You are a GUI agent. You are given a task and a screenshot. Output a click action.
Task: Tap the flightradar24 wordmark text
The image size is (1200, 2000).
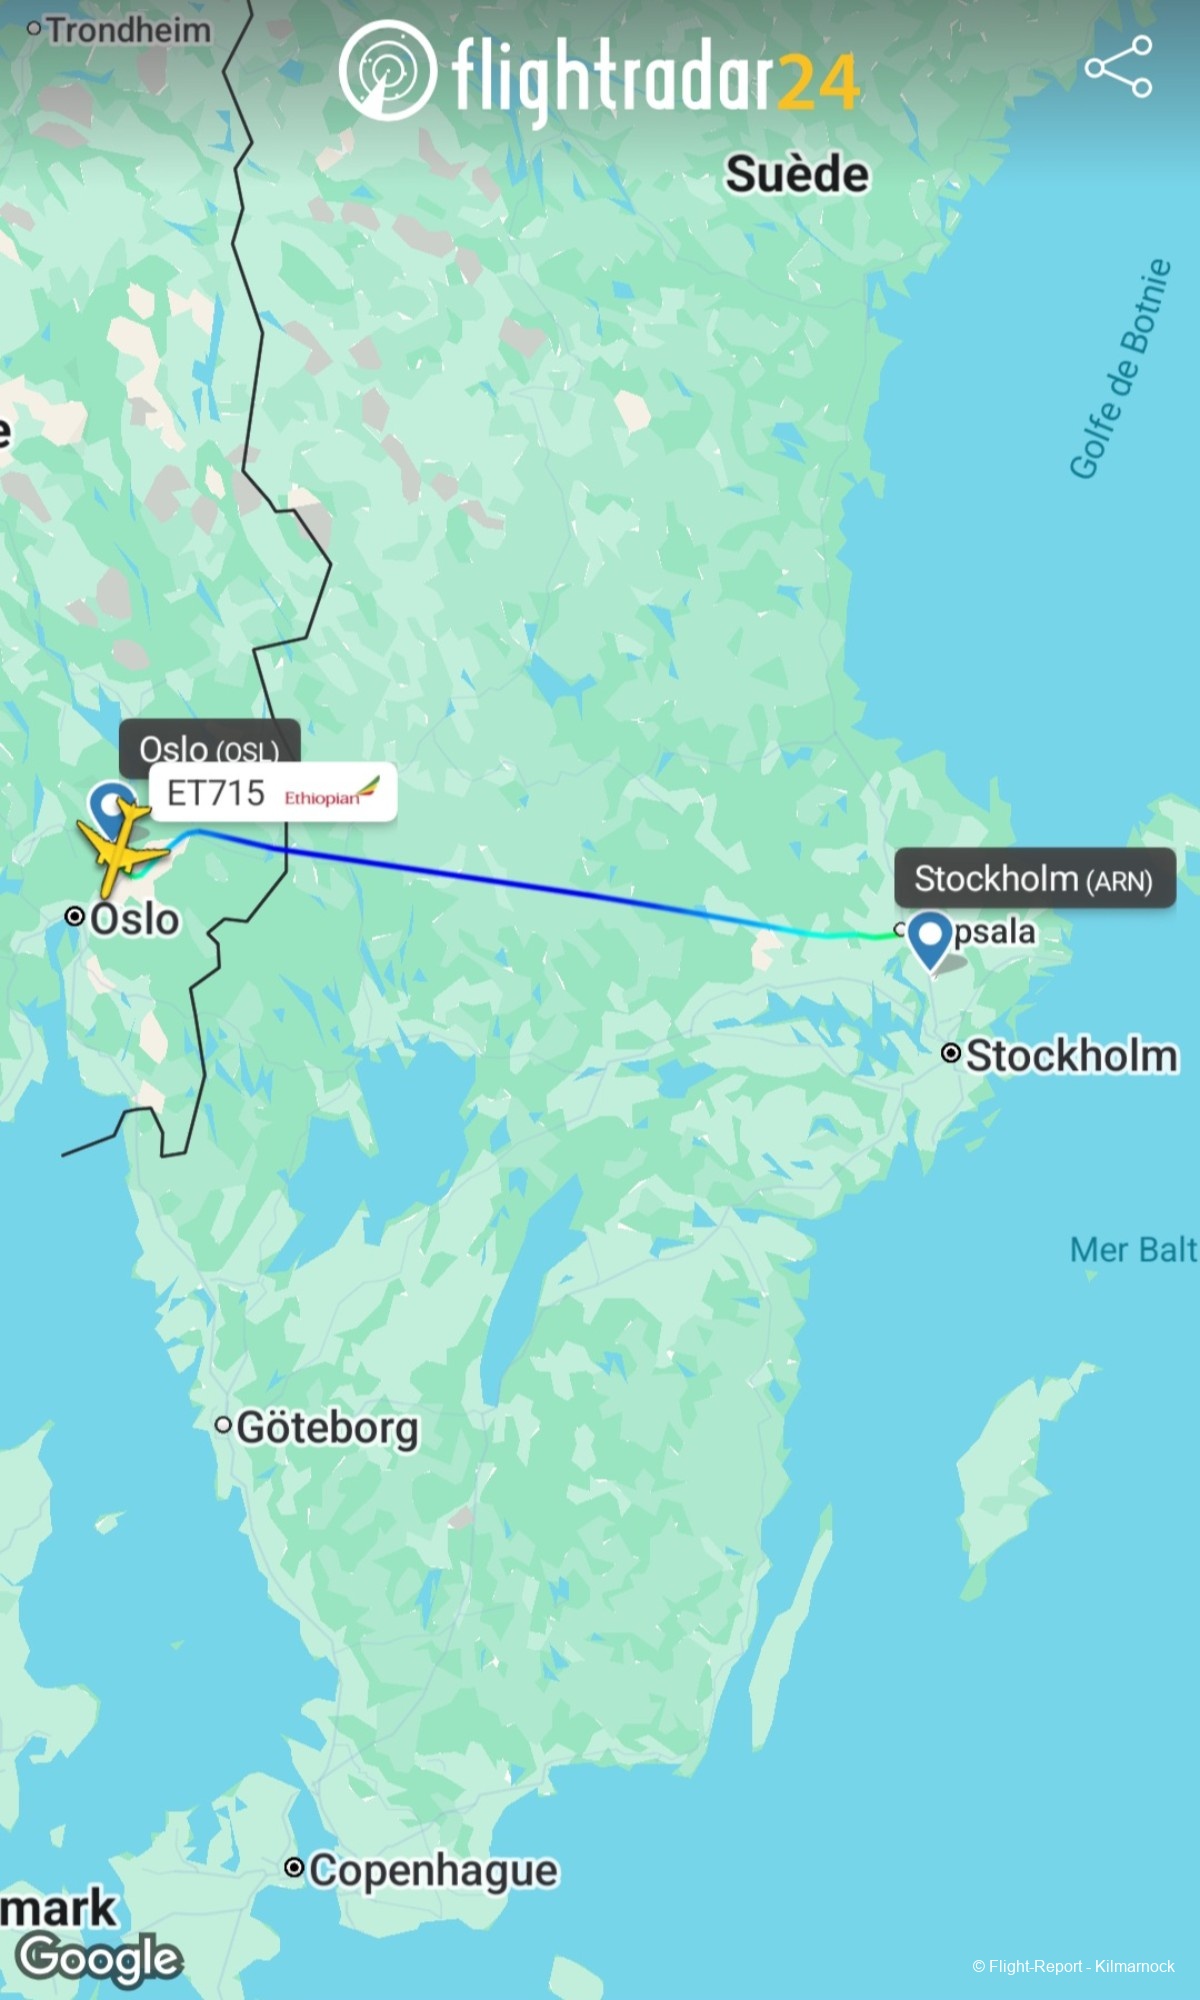[656, 76]
